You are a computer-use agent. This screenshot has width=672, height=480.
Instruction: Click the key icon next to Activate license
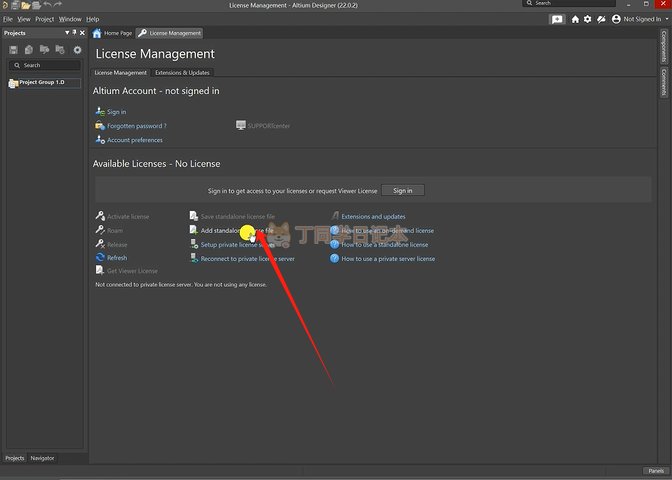tap(100, 216)
